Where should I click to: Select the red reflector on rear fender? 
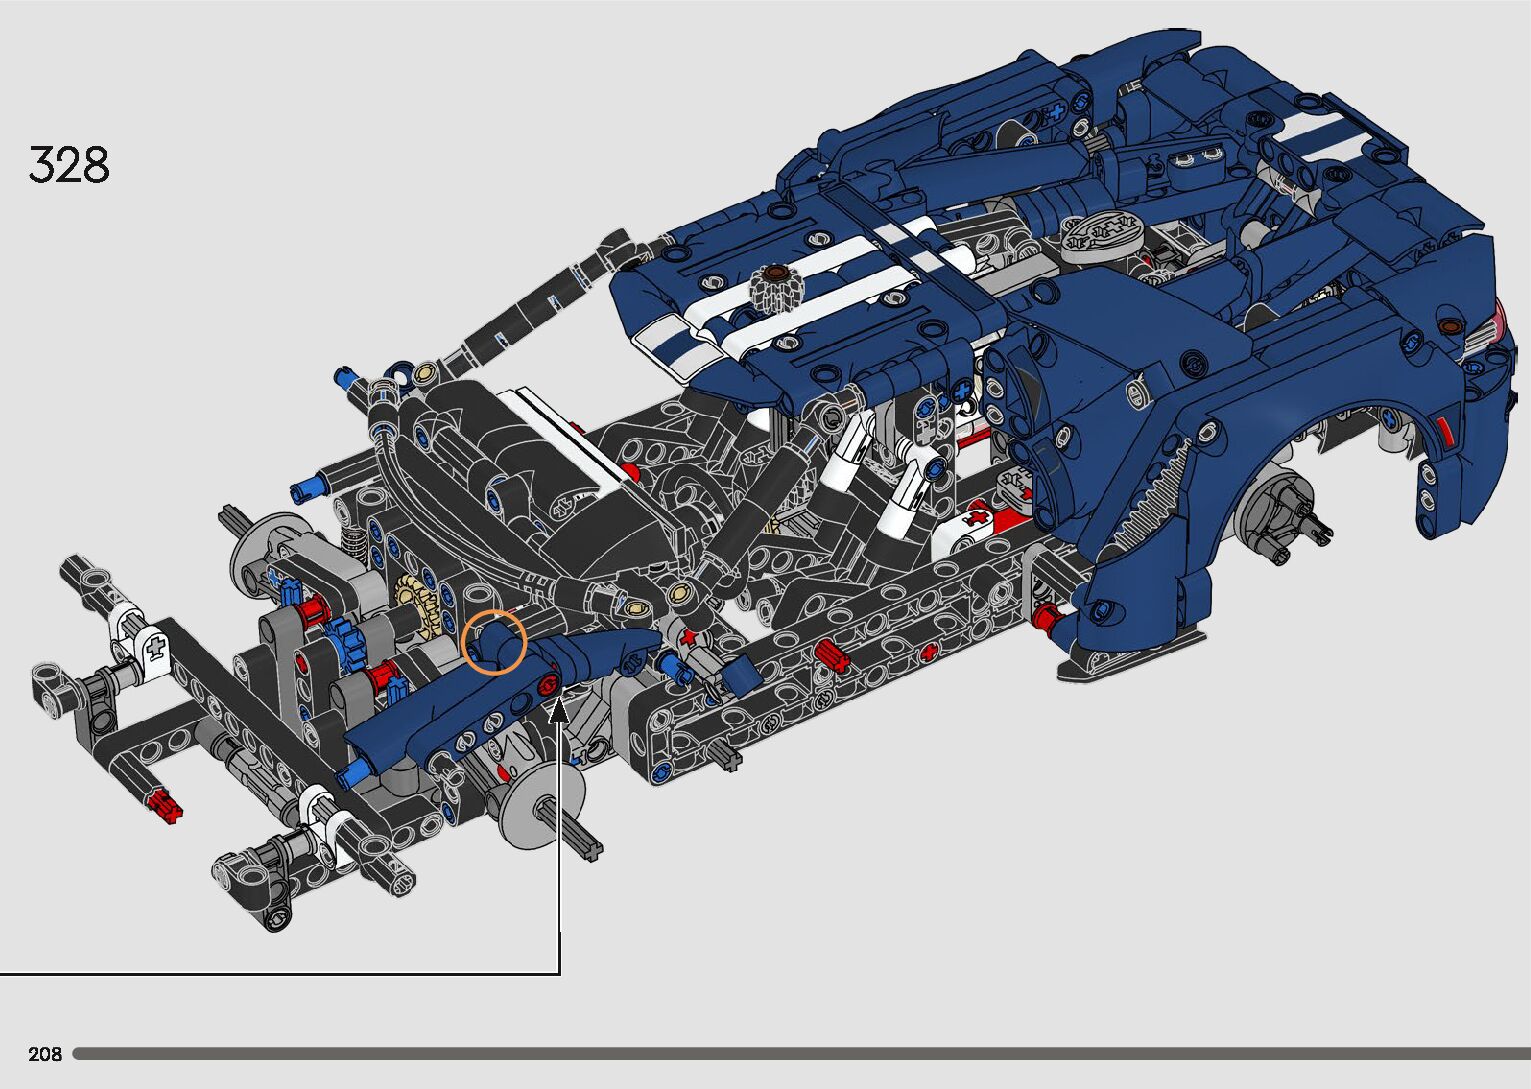coord(1442,432)
